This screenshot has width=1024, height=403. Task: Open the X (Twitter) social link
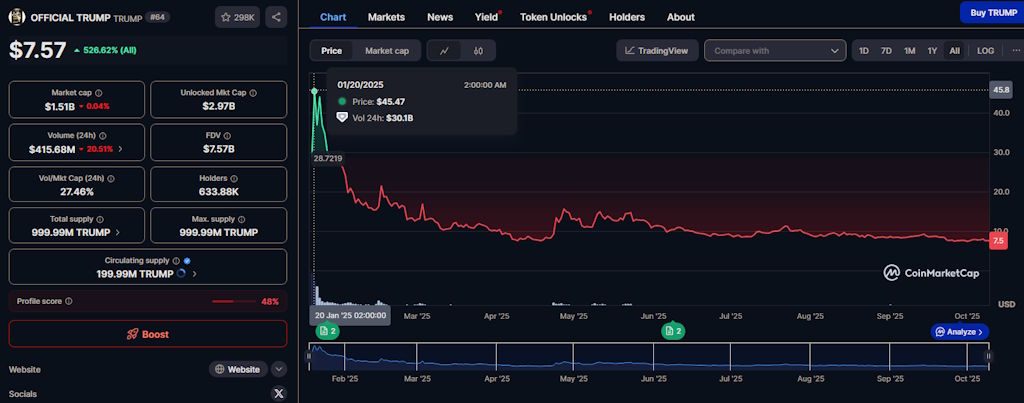click(x=279, y=394)
